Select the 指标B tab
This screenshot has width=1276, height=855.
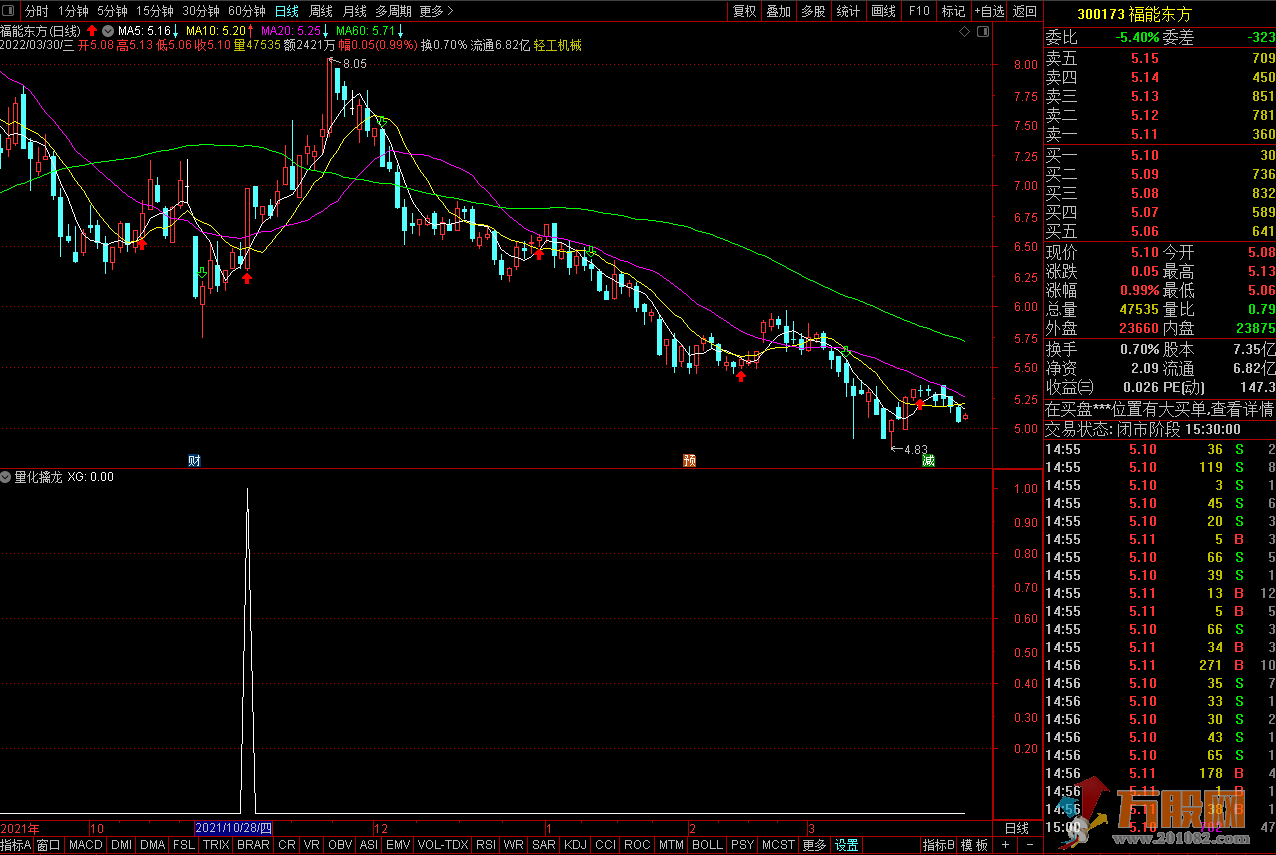click(x=939, y=845)
